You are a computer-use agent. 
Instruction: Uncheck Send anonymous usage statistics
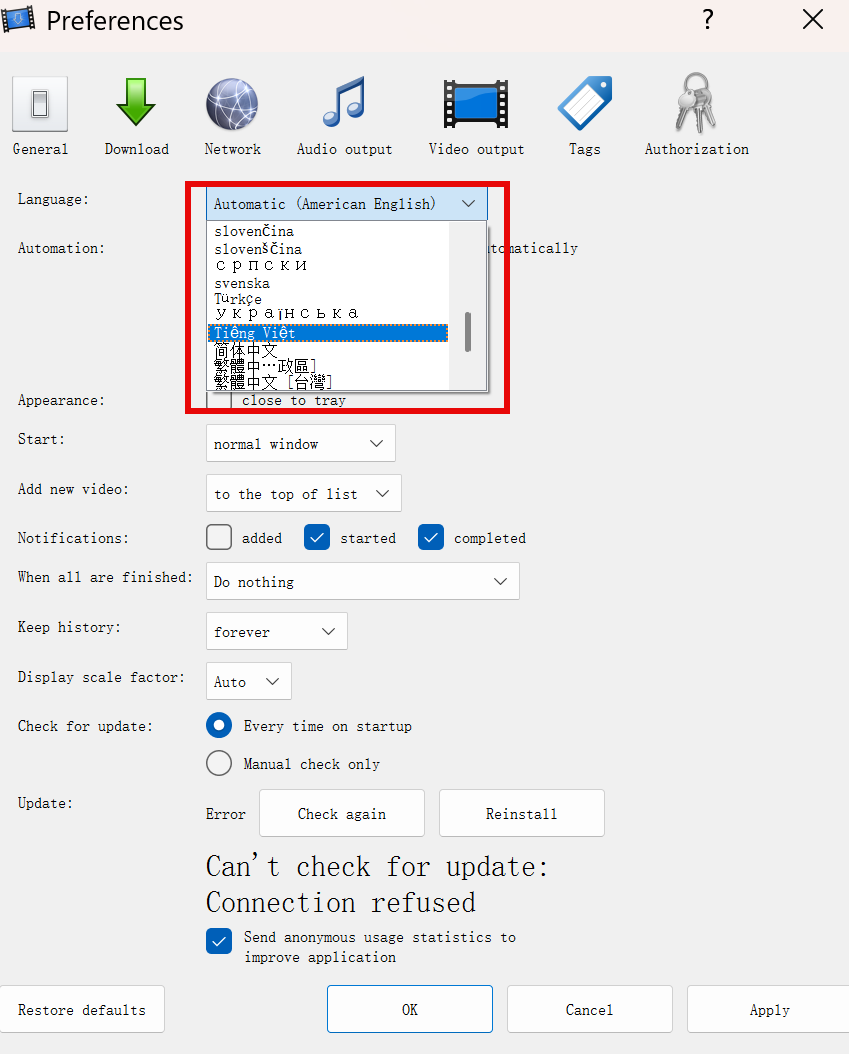pos(219,942)
